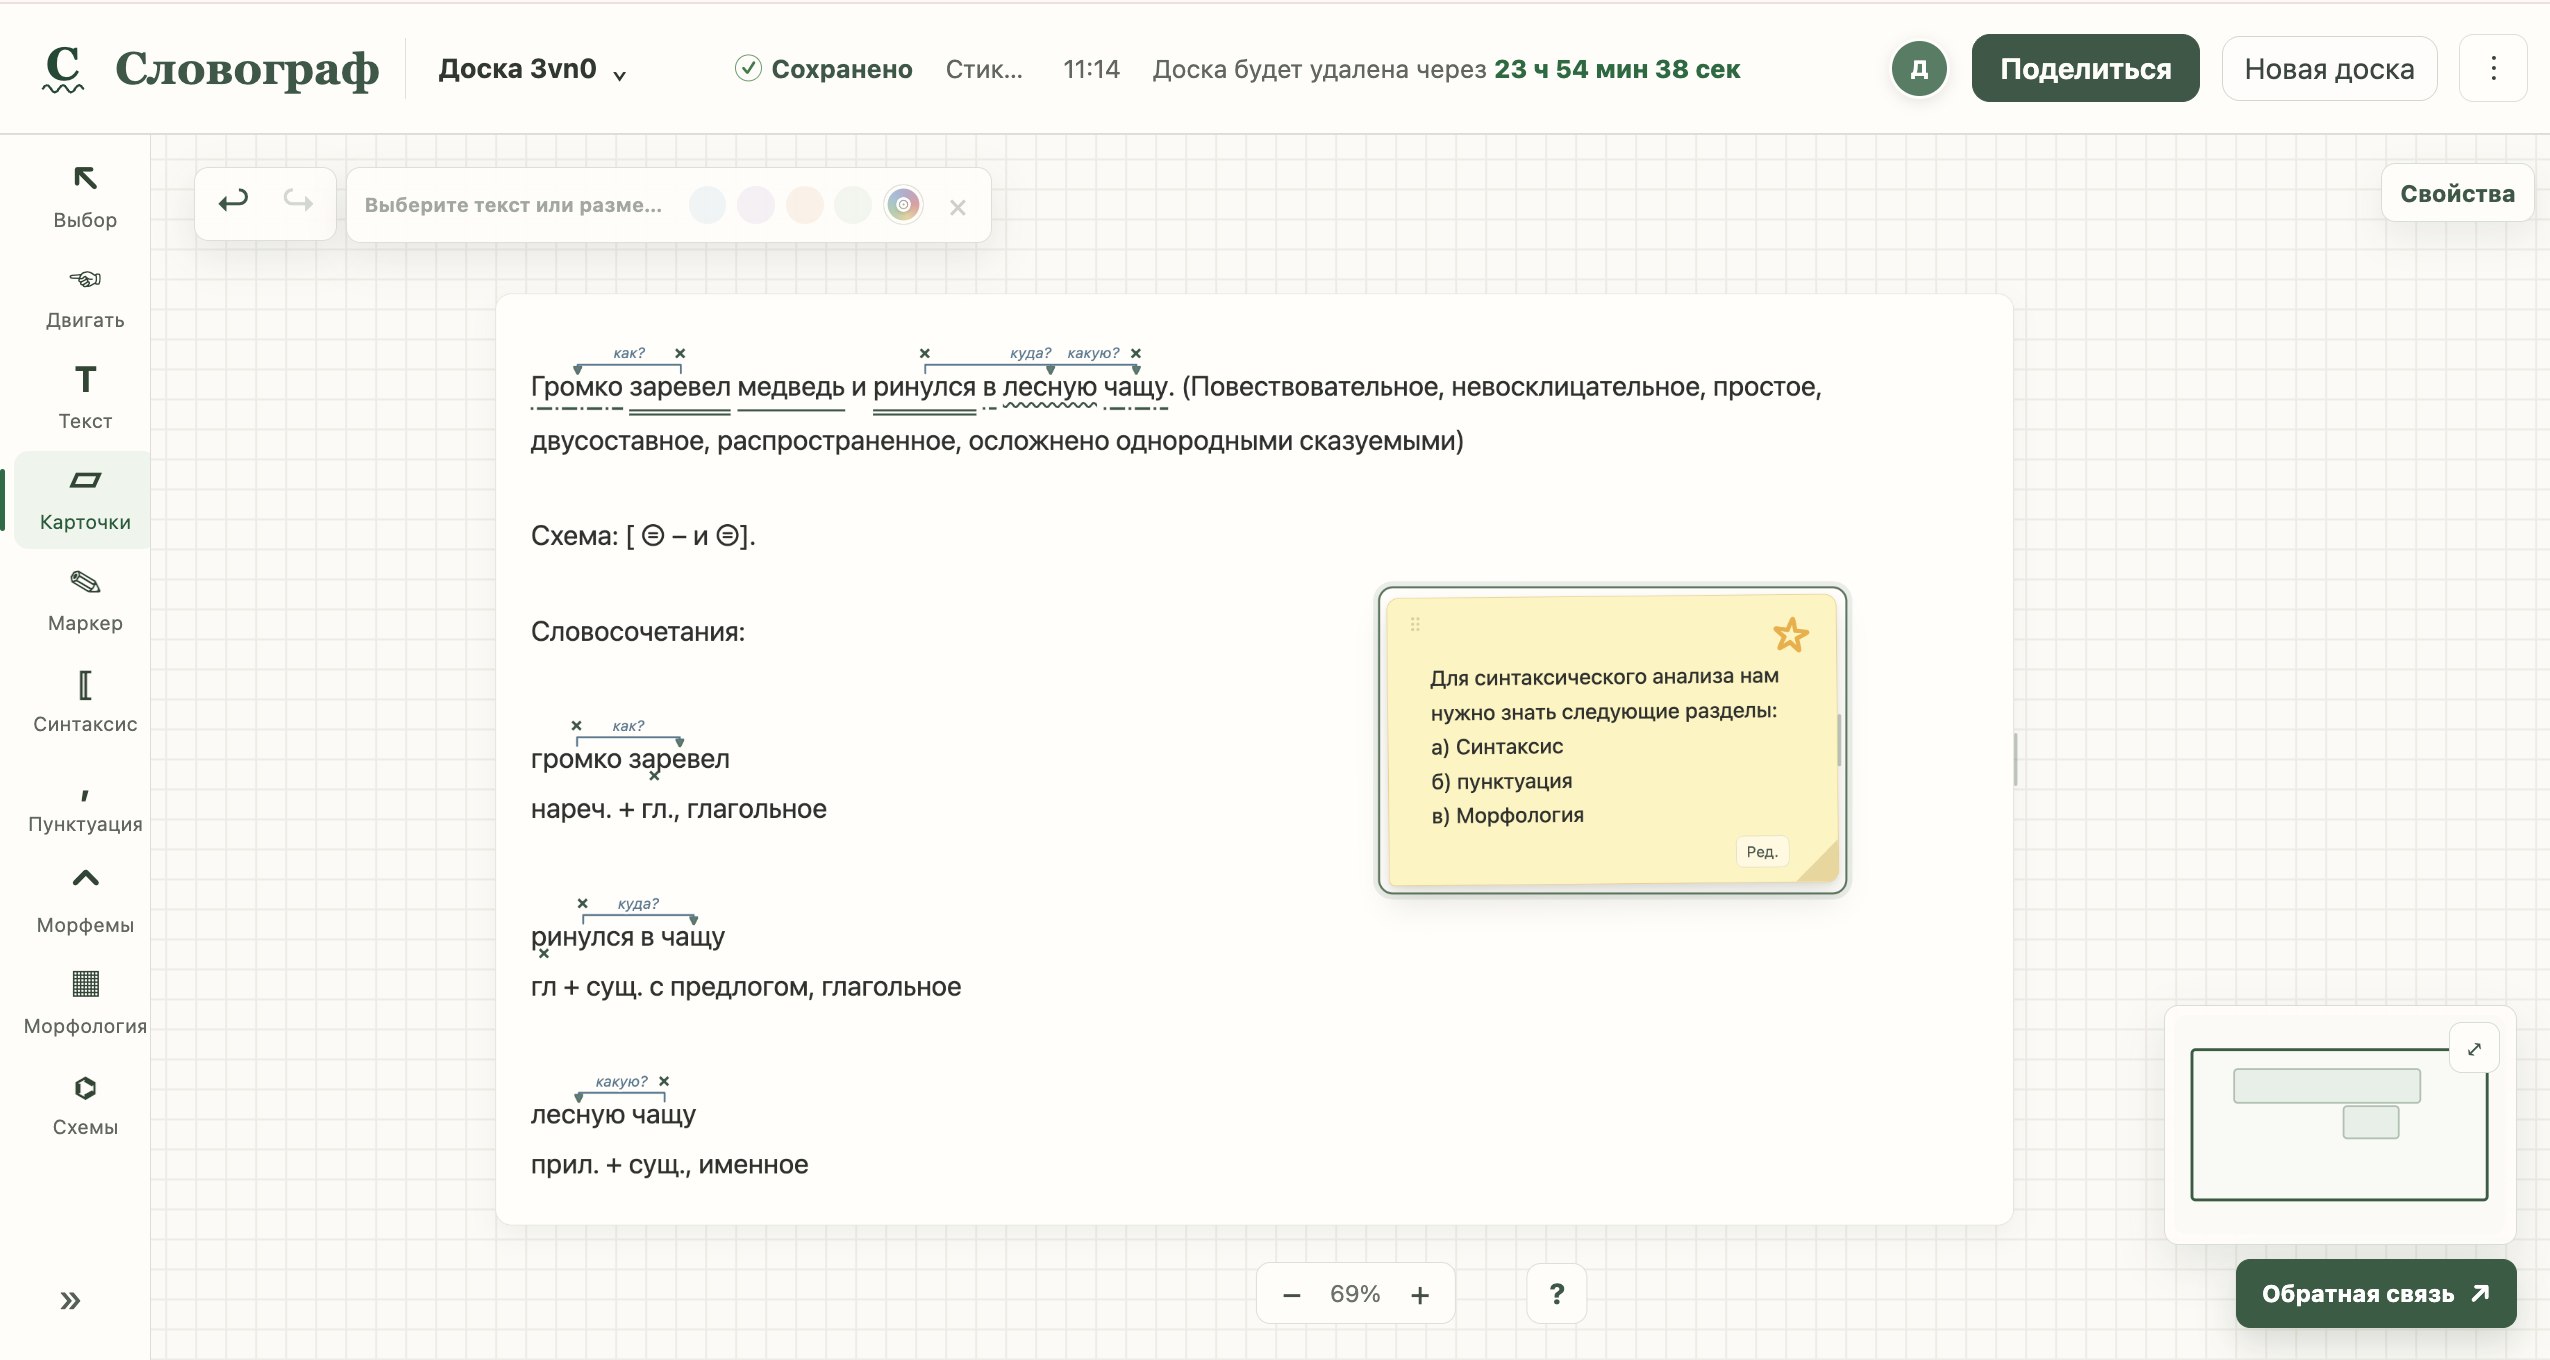Open the Схемы tool
This screenshot has height=1360, width=2550.
pyautogui.click(x=85, y=1104)
